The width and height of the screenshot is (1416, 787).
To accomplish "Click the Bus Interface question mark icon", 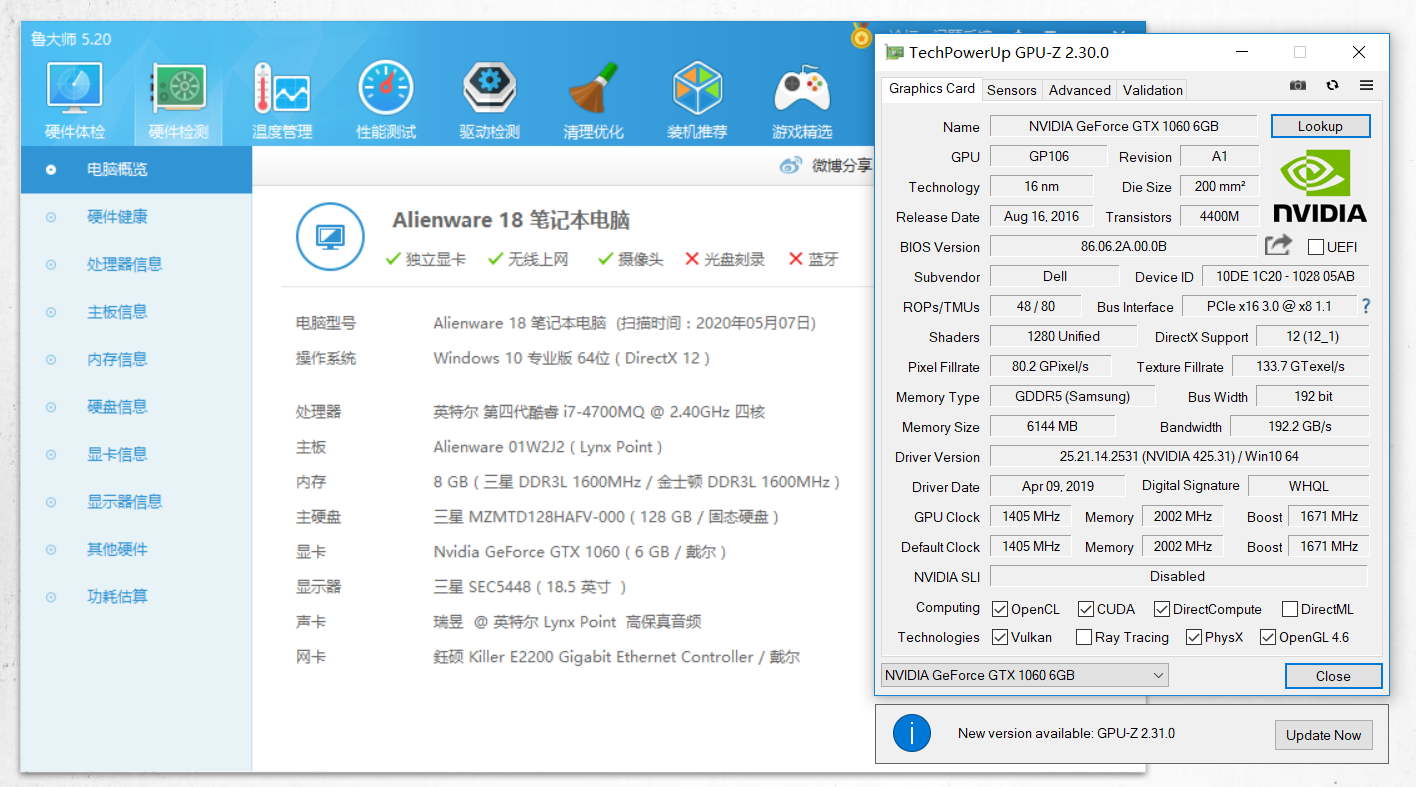I will [x=1366, y=306].
